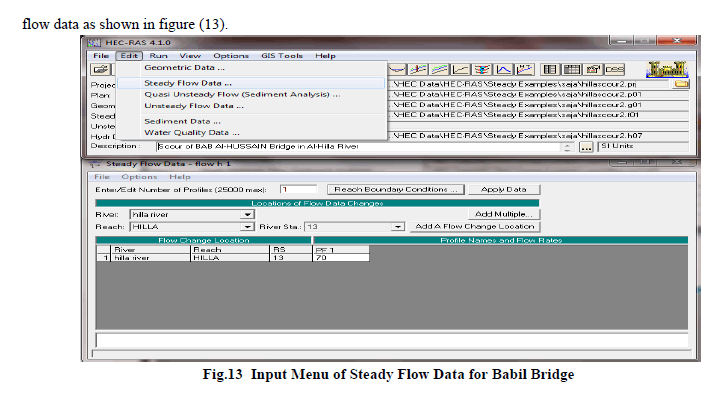The image size is (720, 410).
Task: Click the Apply Data button
Action: point(509,188)
